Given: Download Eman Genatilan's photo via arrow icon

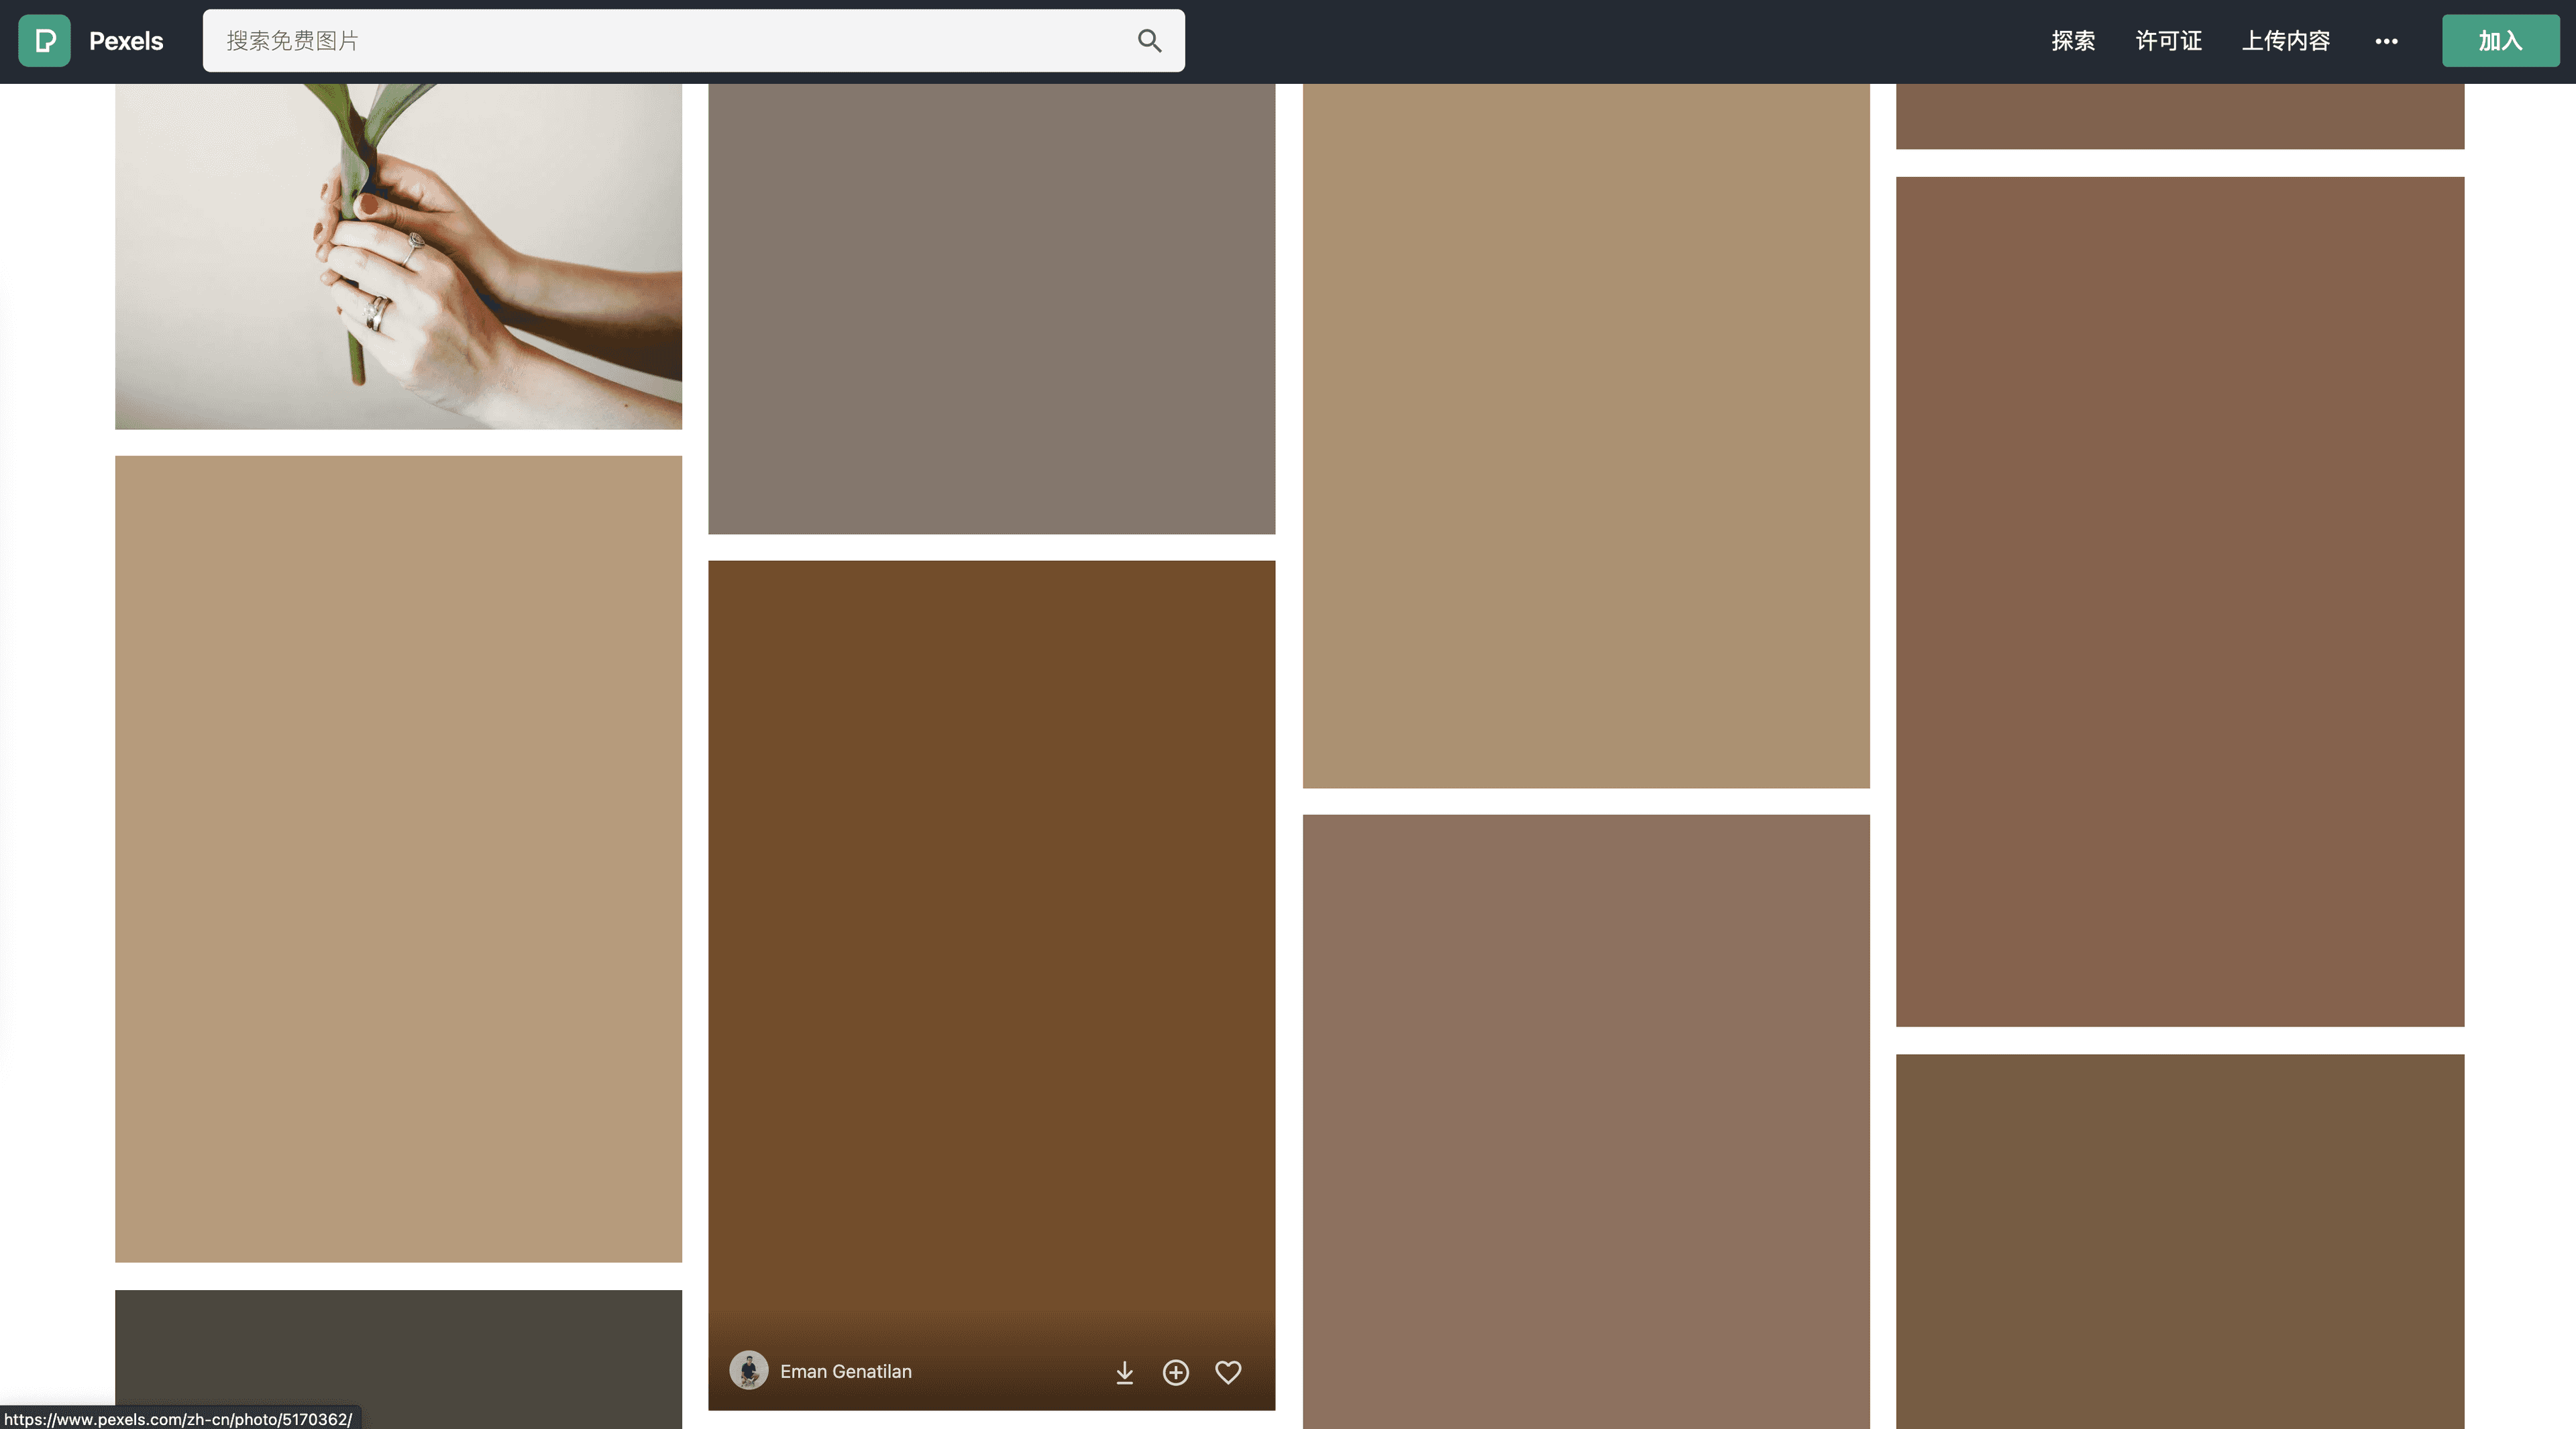Looking at the screenshot, I should click(1124, 1372).
